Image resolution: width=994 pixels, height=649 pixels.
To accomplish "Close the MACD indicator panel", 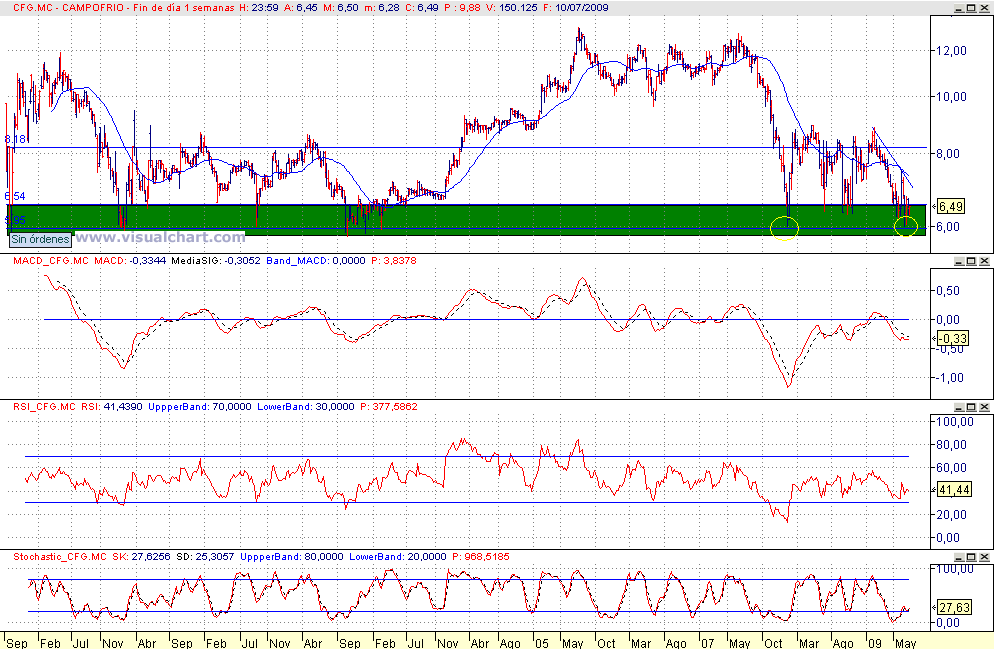I will pos(984,261).
